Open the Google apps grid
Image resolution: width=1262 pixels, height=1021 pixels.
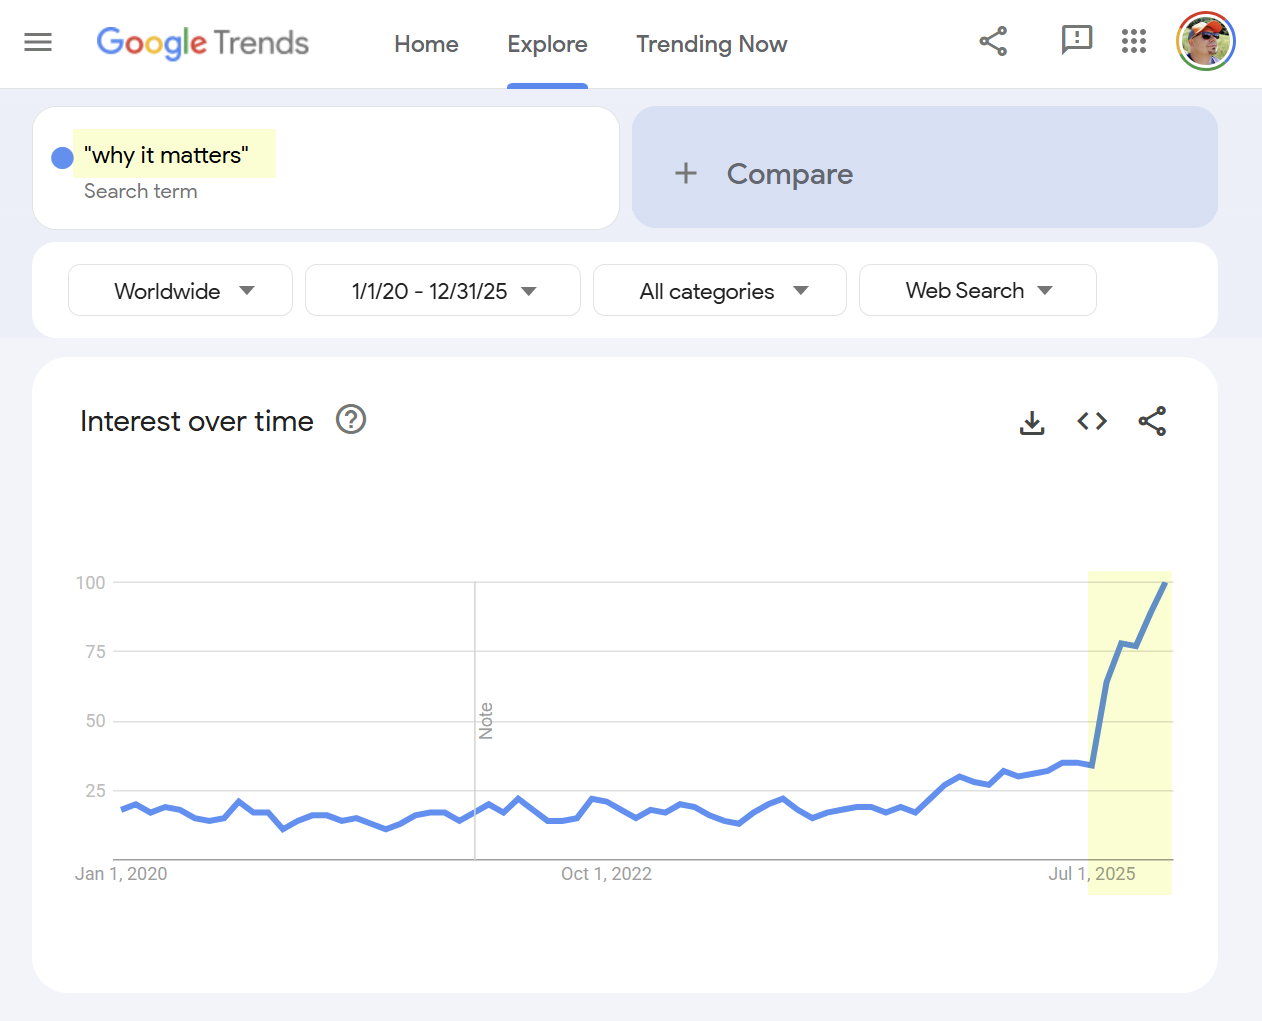click(x=1134, y=41)
